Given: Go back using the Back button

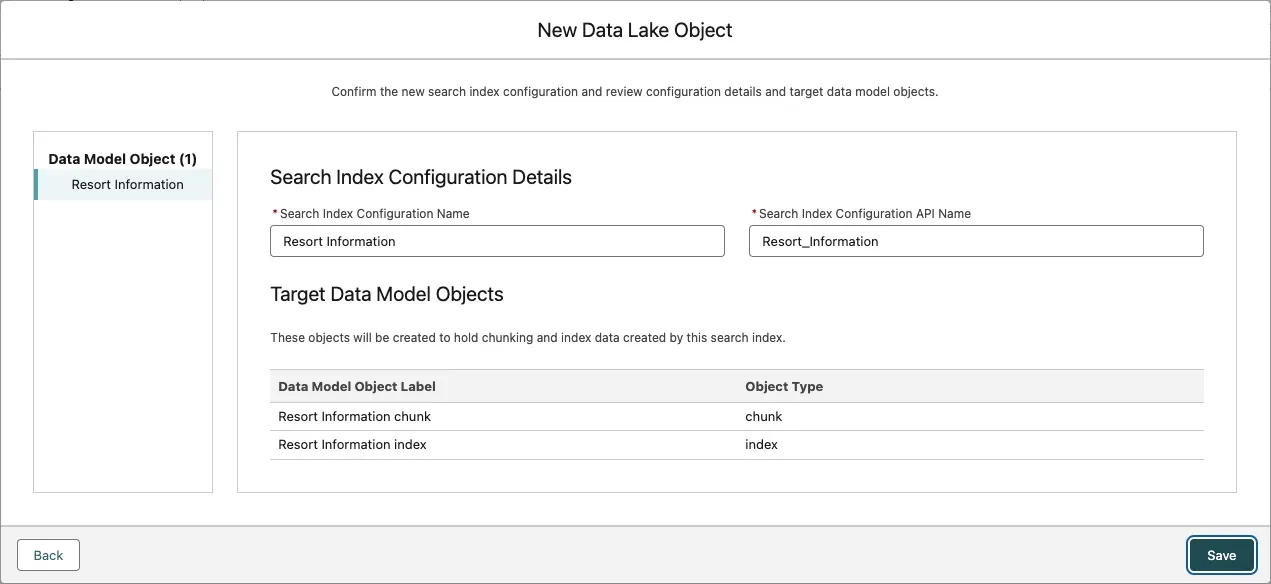Looking at the screenshot, I should pos(48,555).
